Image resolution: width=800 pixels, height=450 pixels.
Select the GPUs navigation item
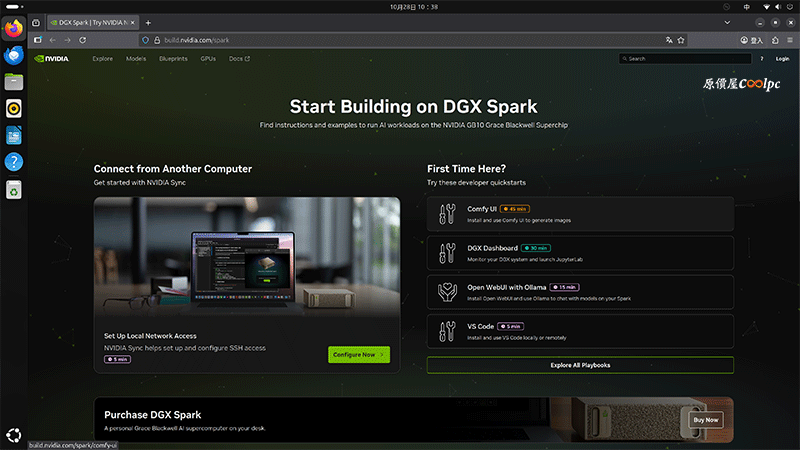pos(208,59)
